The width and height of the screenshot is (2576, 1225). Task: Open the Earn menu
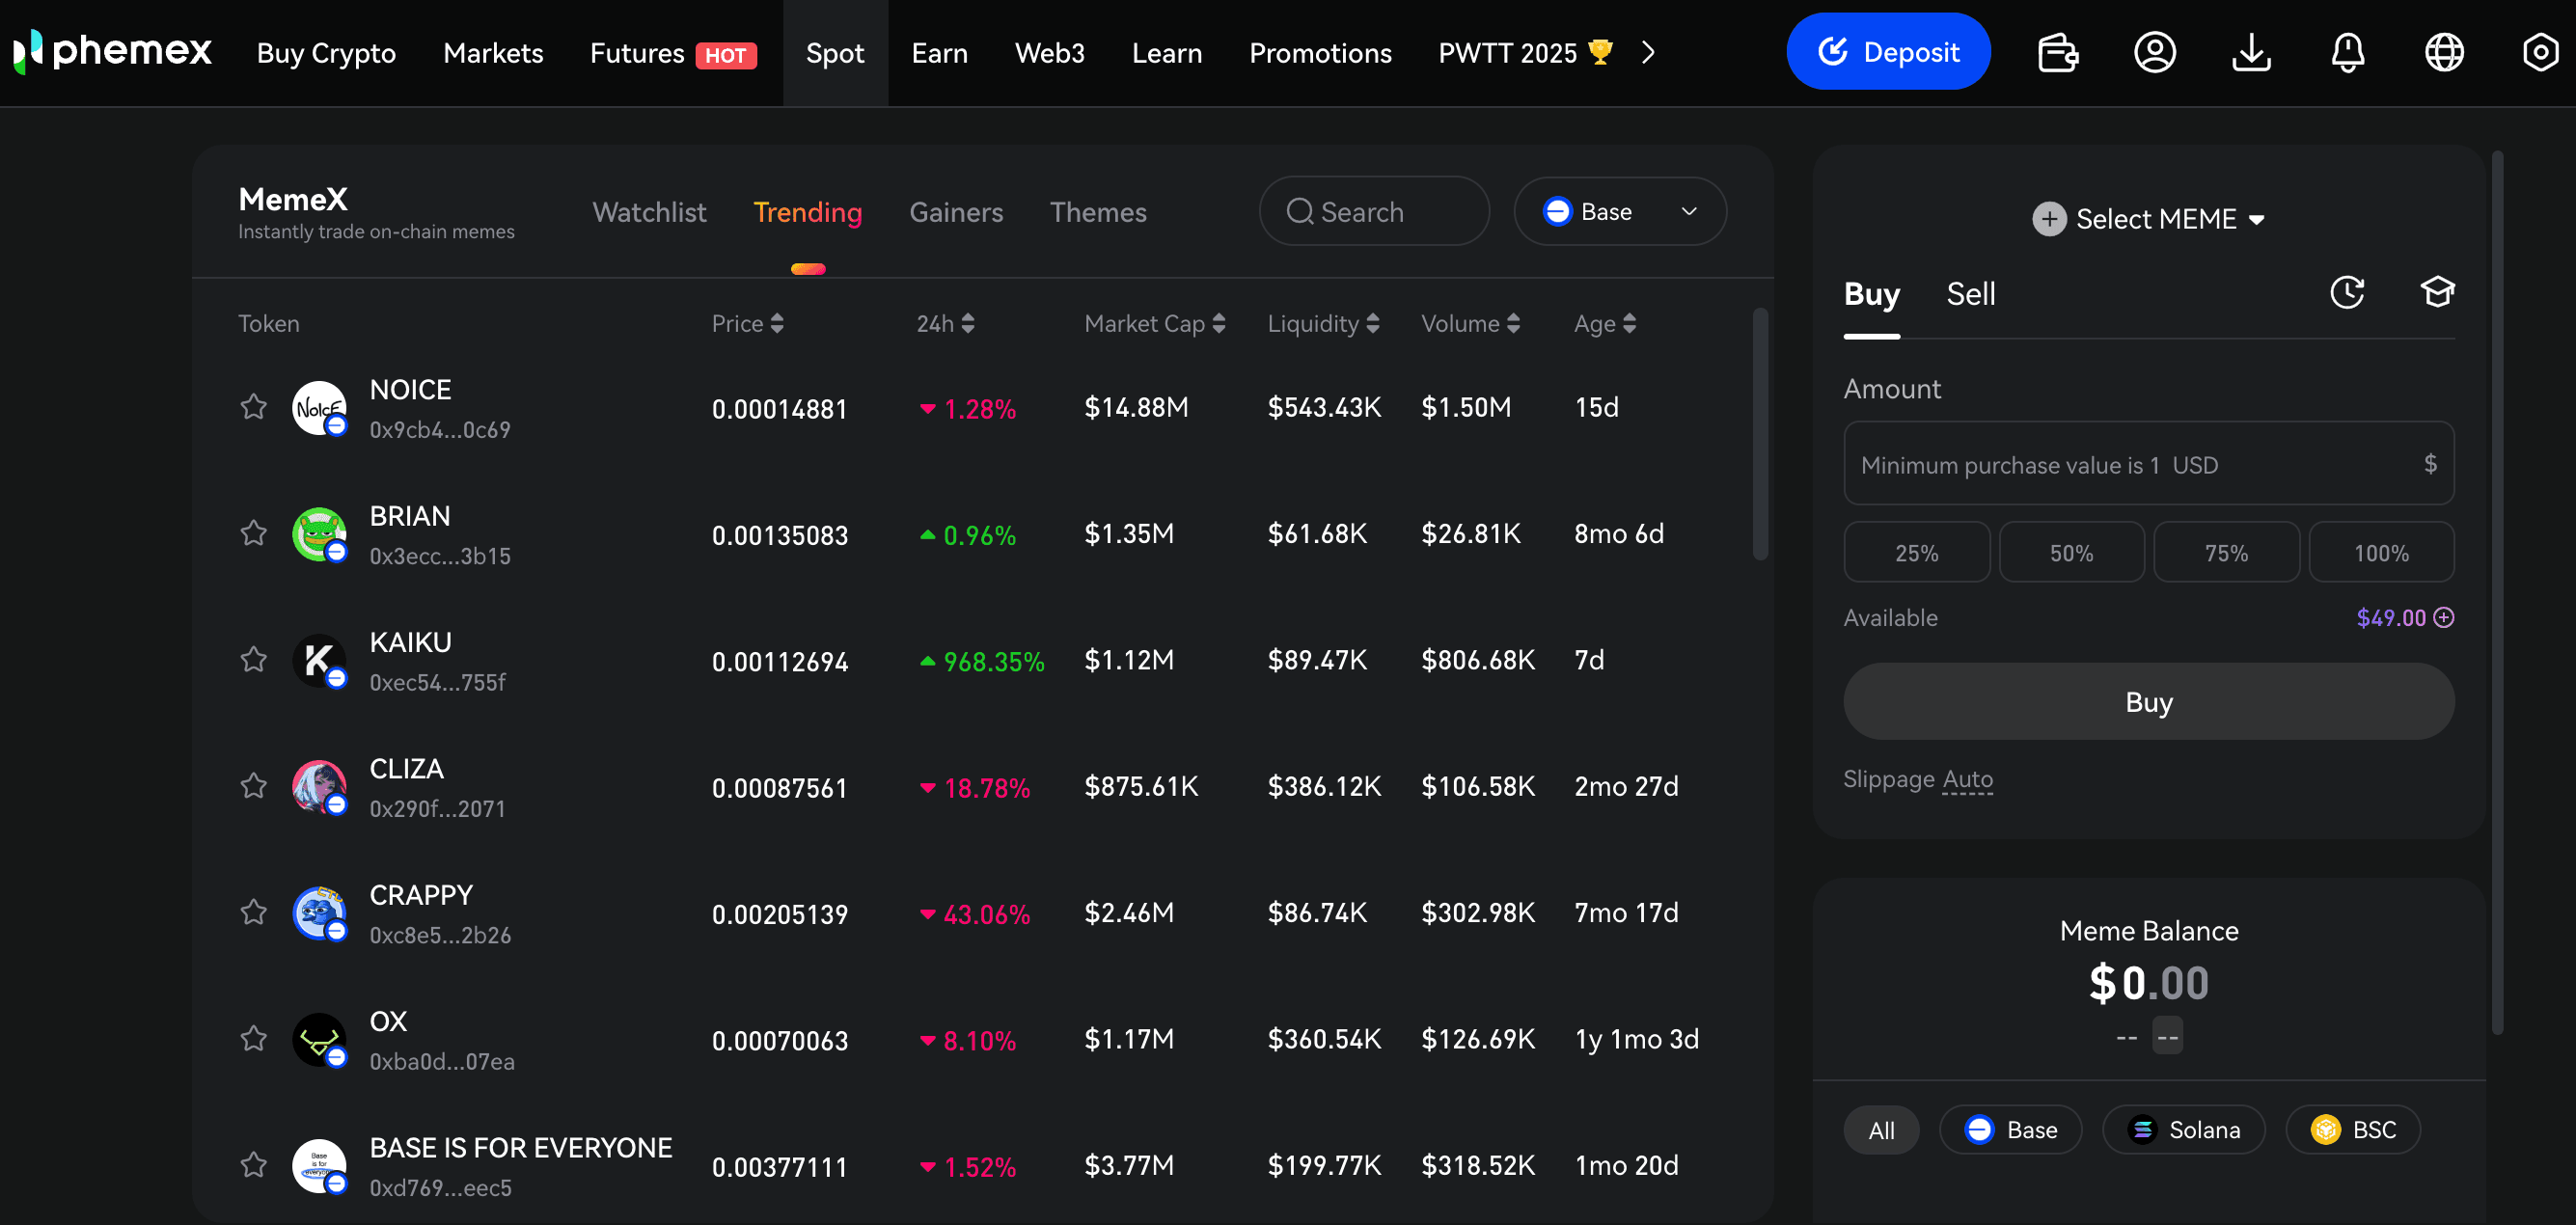click(x=939, y=53)
